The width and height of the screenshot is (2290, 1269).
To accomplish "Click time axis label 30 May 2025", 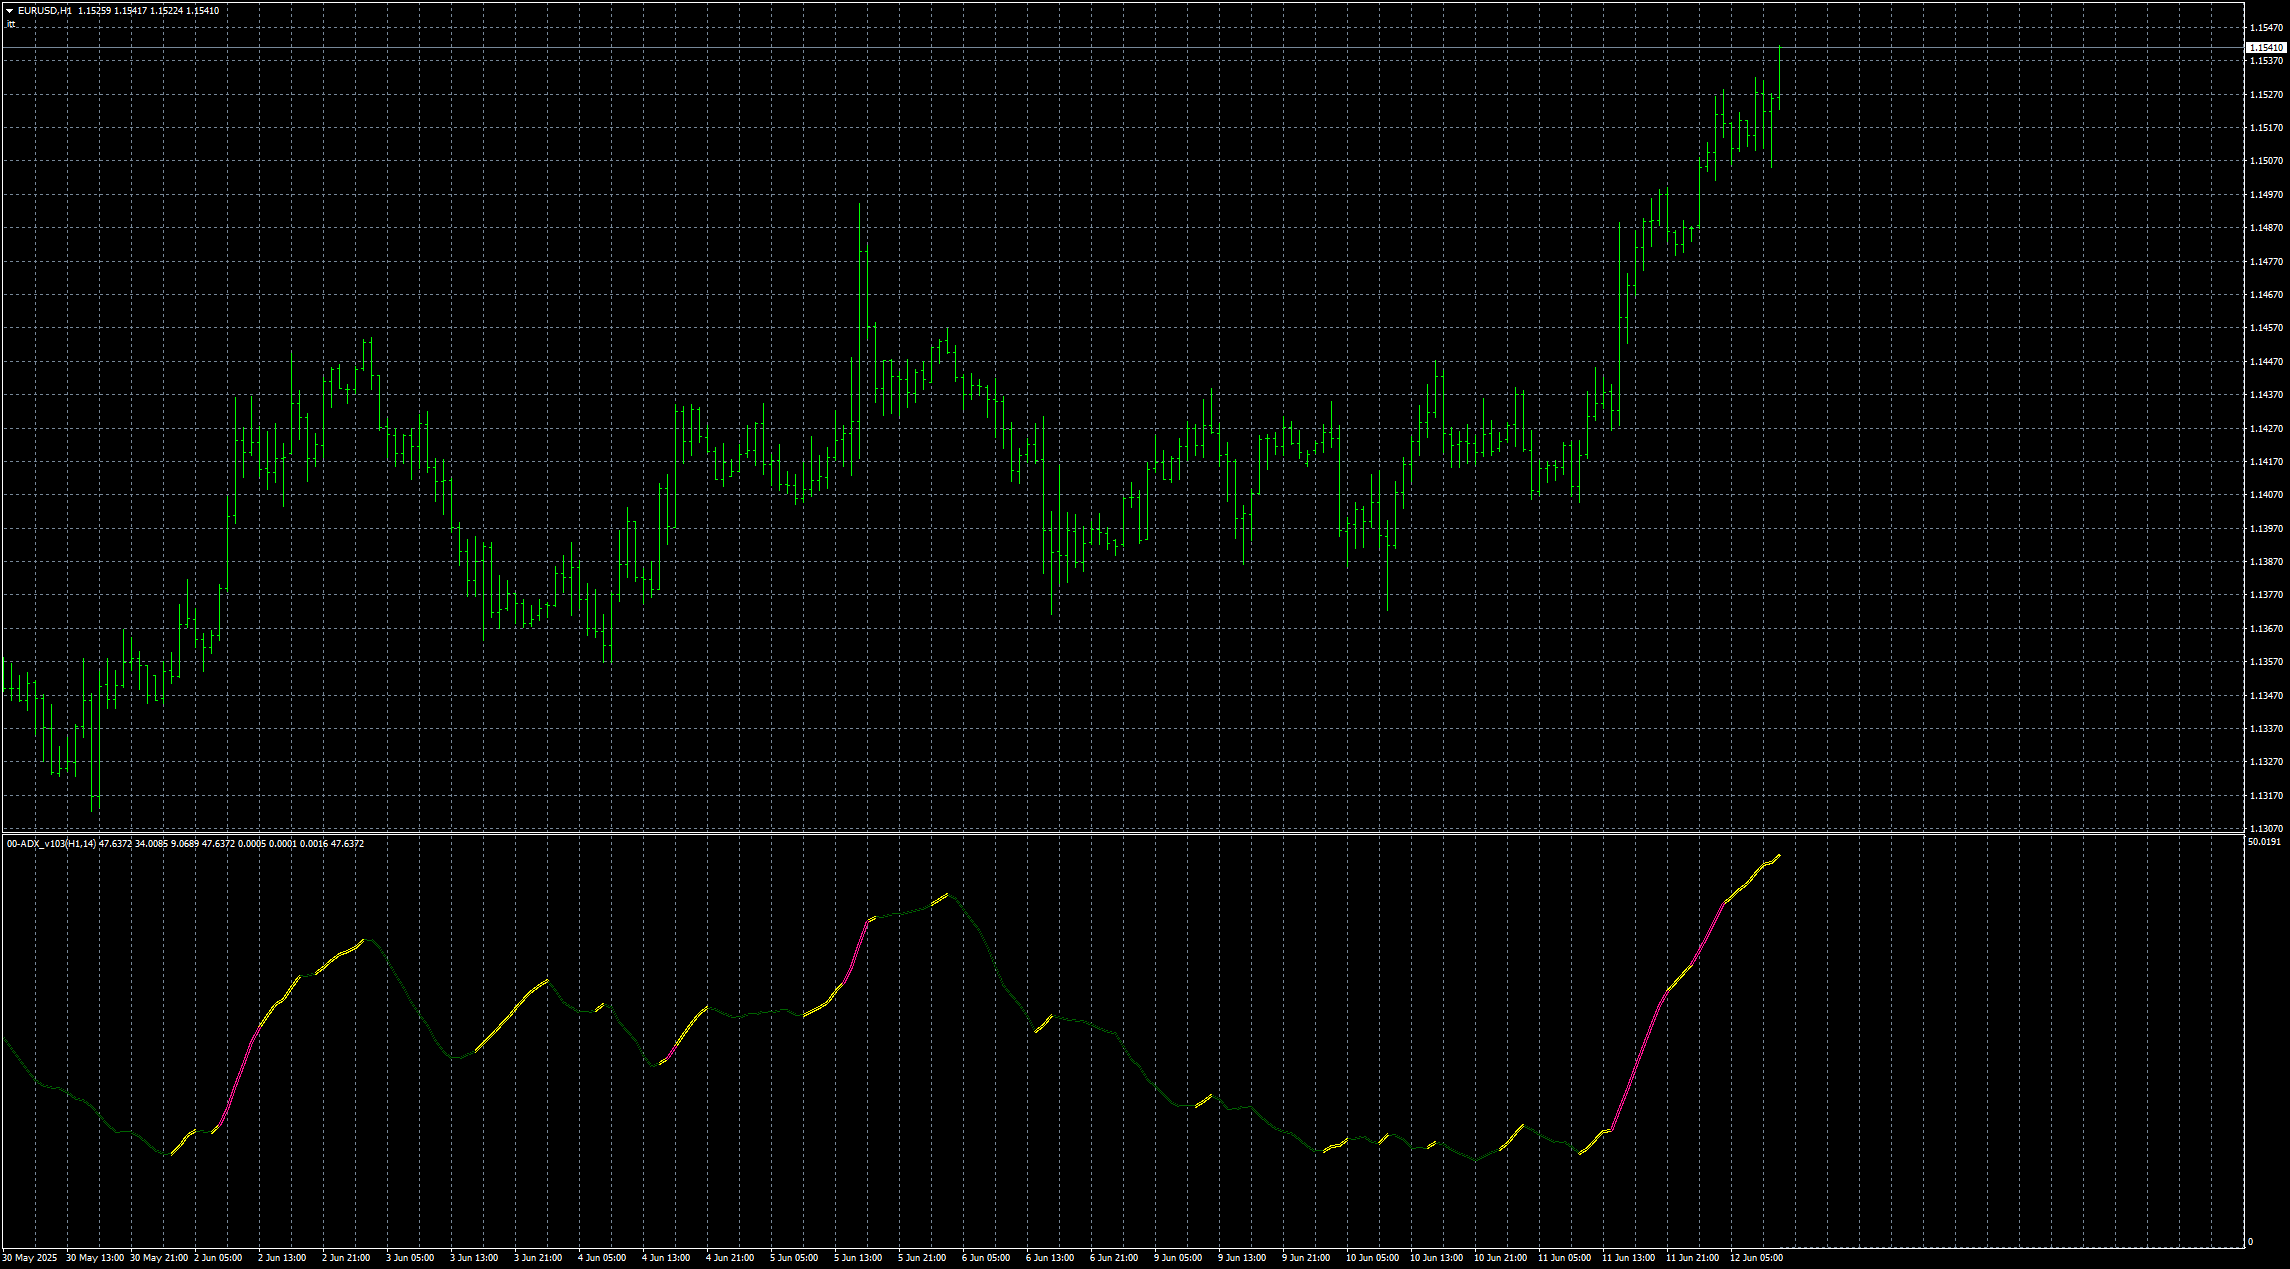I will coord(30,1258).
